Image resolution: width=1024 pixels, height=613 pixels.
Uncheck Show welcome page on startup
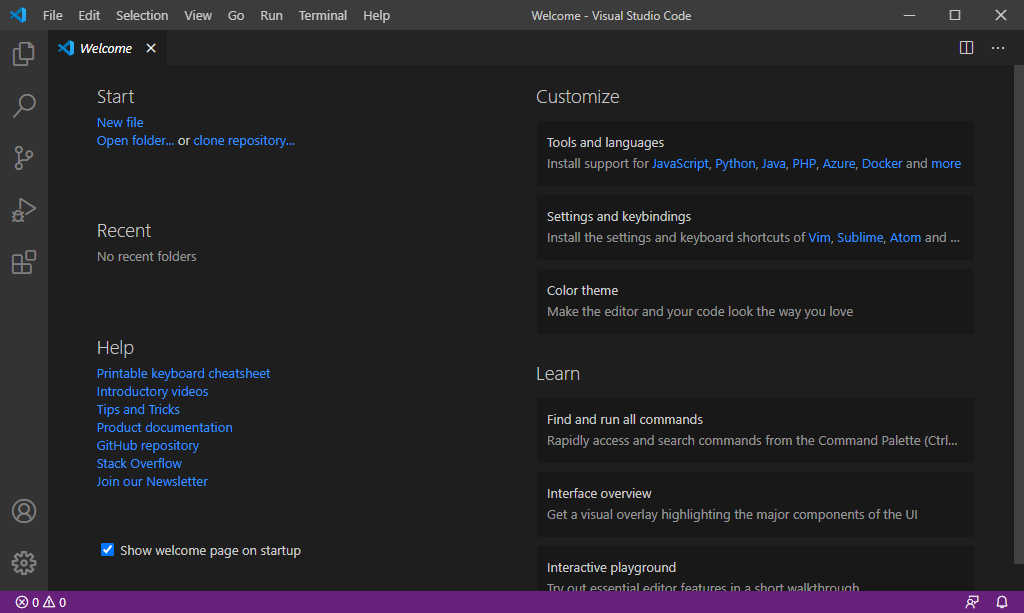click(107, 550)
